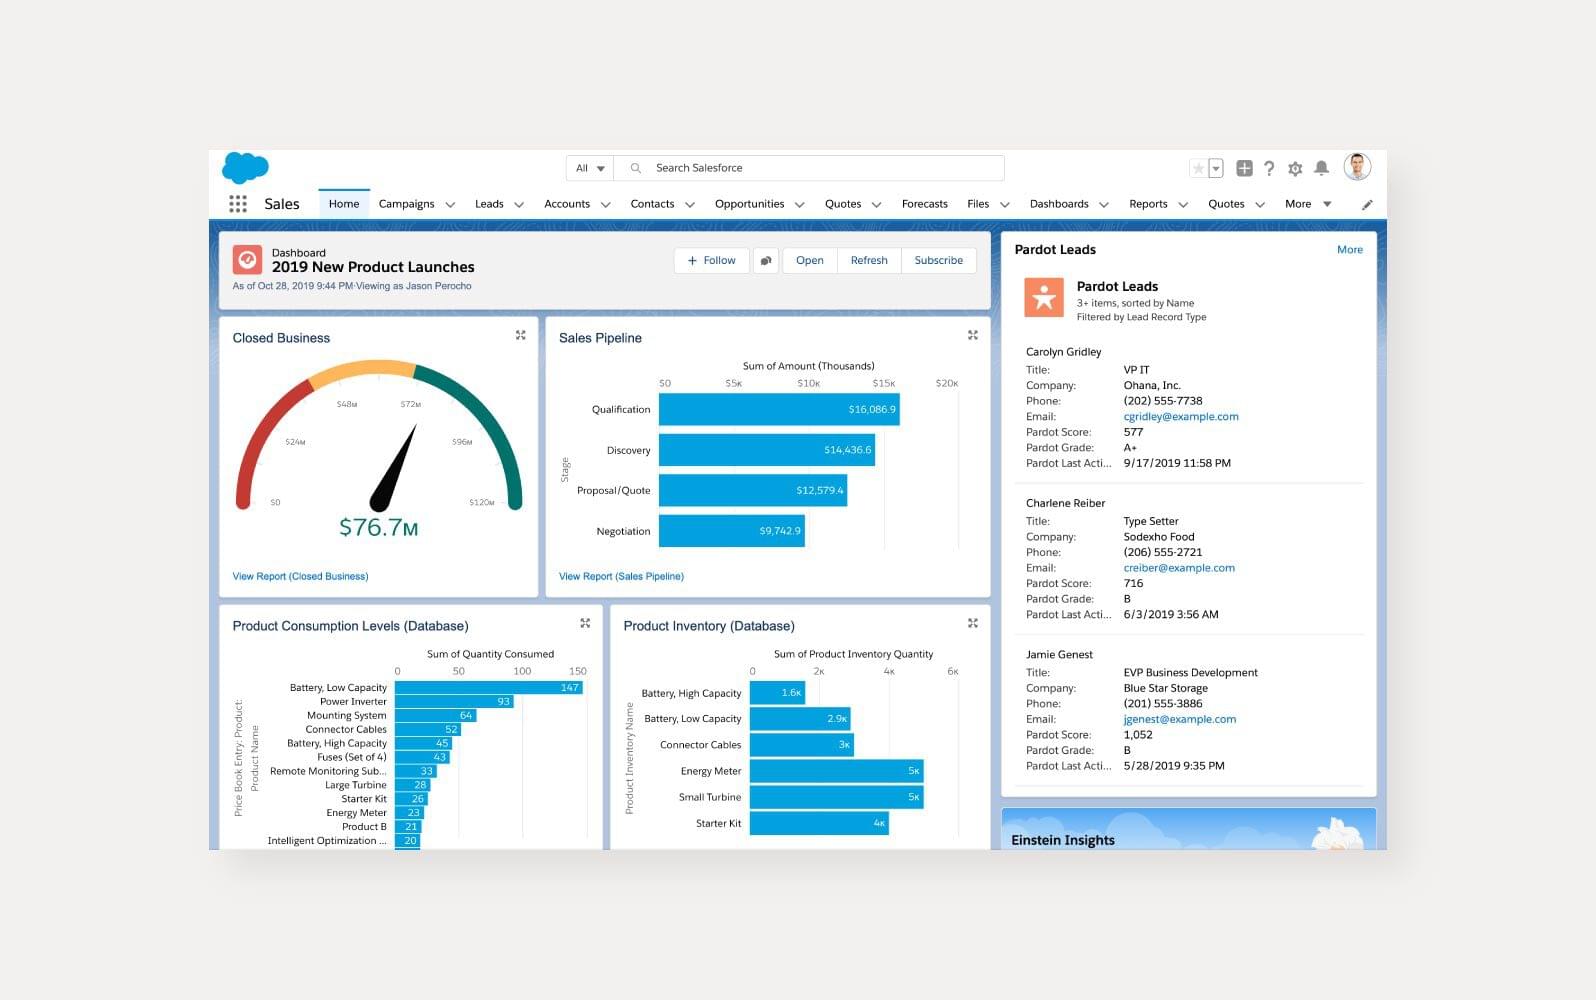Click More link in Pardot Leads
Image resolution: width=1596 pixels, height=1000 pixels.
pyautogui.click(x=1350, y=250)
